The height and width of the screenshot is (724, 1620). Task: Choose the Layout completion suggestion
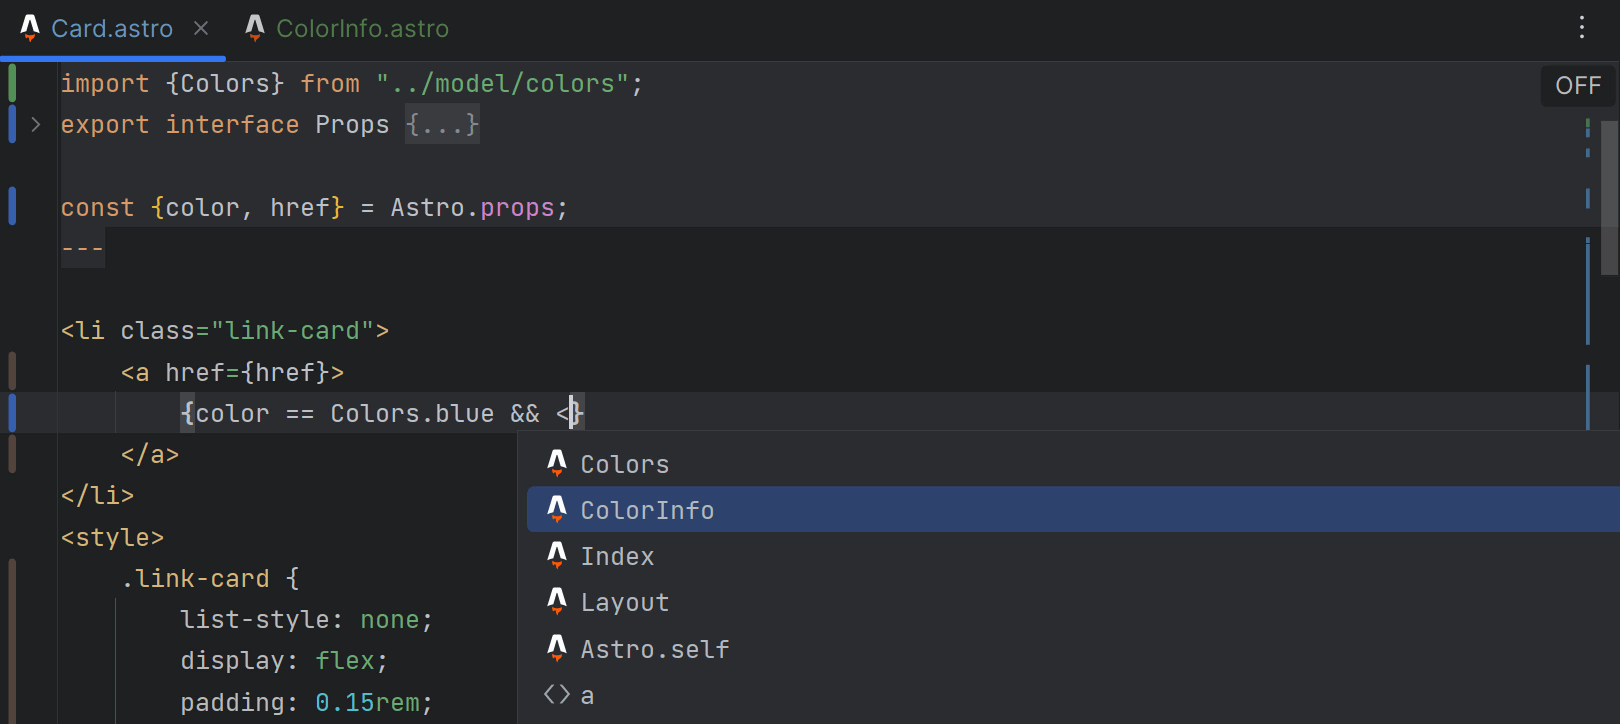(x=625, y=603)
